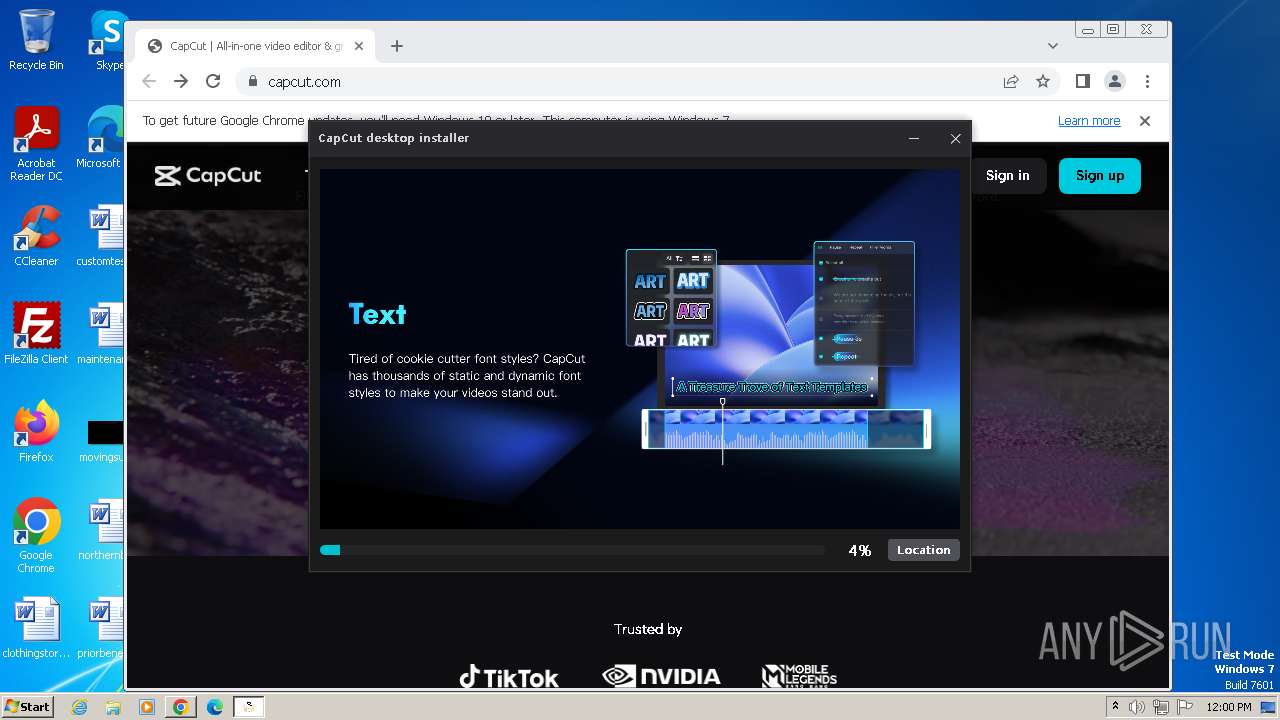The image size is (1280, 720).
Task: Share this page icon in address bar
Action: (1011, 82)
